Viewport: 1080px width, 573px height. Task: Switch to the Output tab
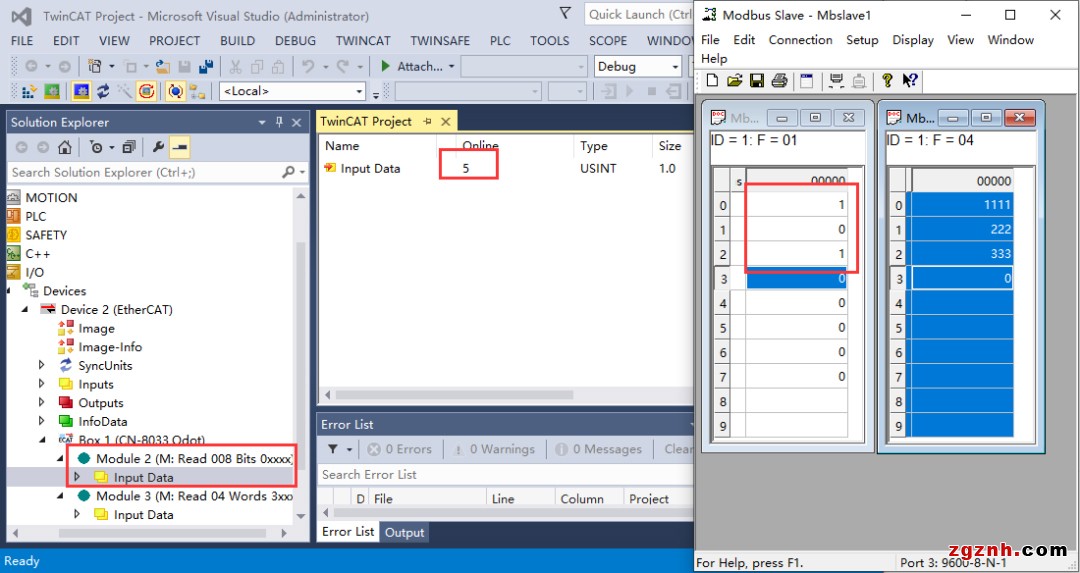tap(405, 532)
